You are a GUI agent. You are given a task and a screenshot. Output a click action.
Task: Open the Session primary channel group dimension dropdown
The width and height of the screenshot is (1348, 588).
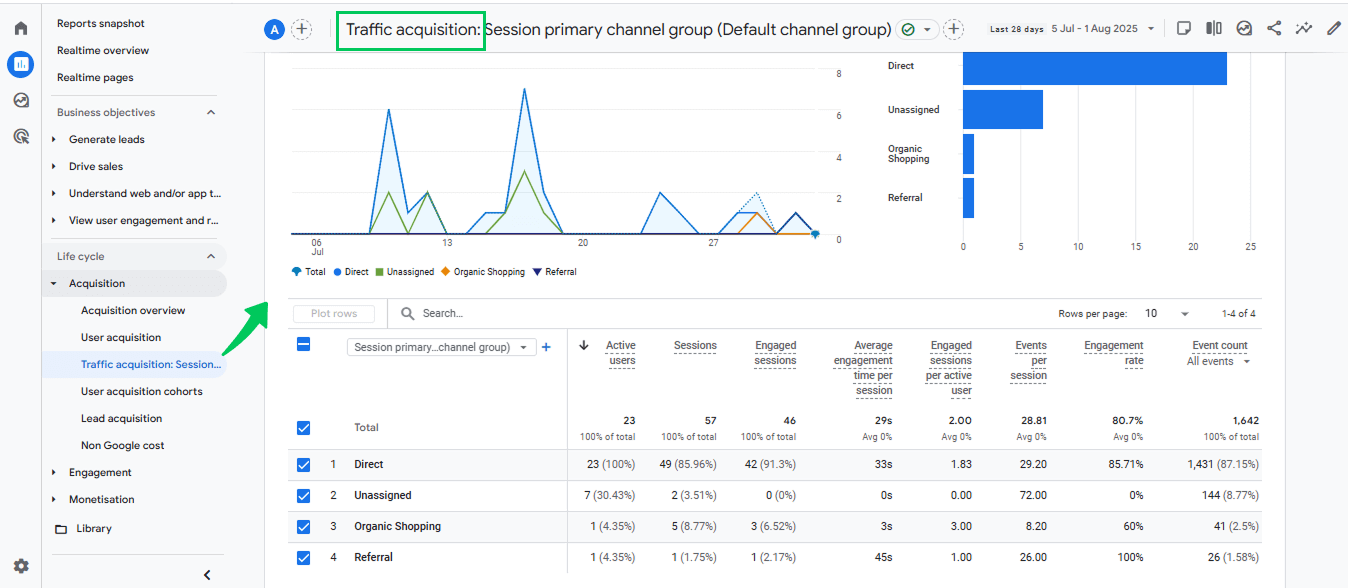coord(441,345)
